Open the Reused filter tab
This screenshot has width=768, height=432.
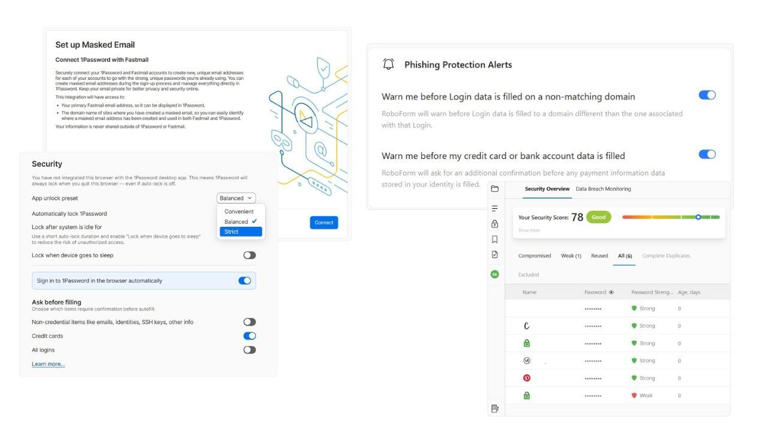tap(599, 256)
